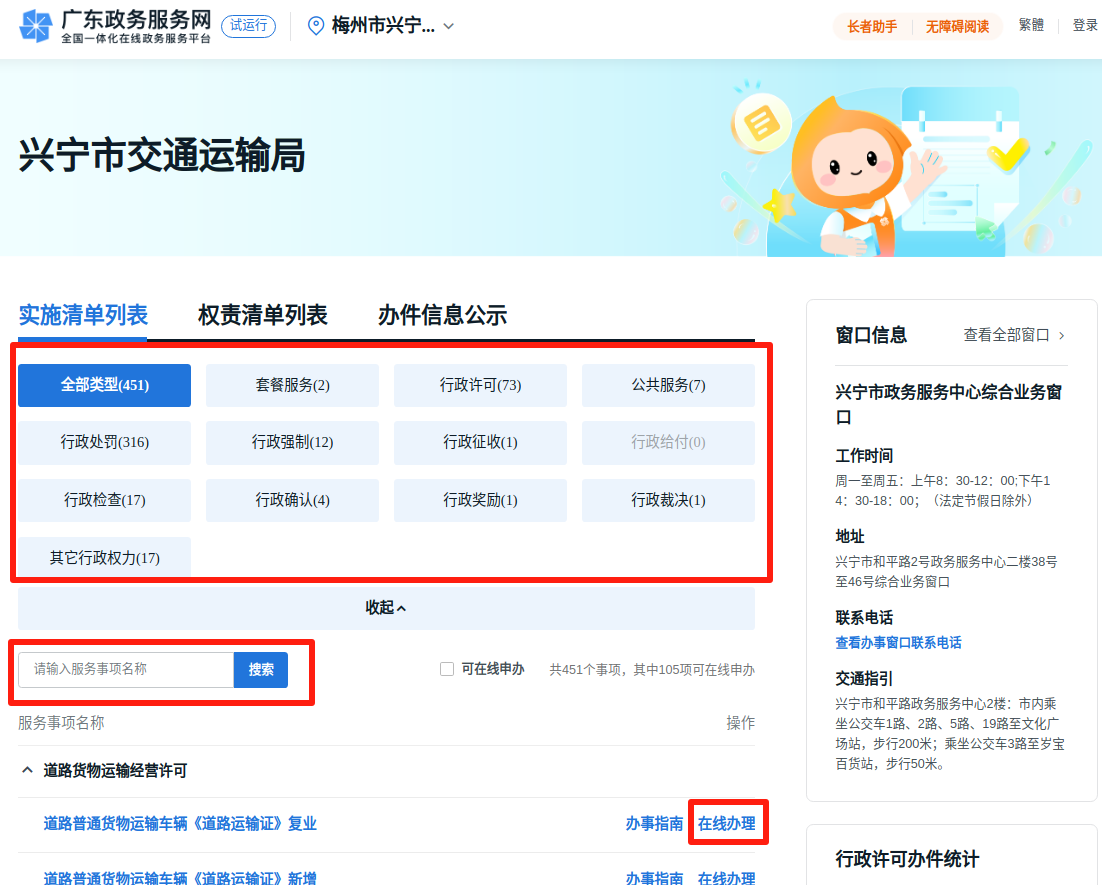Choose the 套餐服务(2) category
Screen dimensions: 1102x885
pos(292,385)
